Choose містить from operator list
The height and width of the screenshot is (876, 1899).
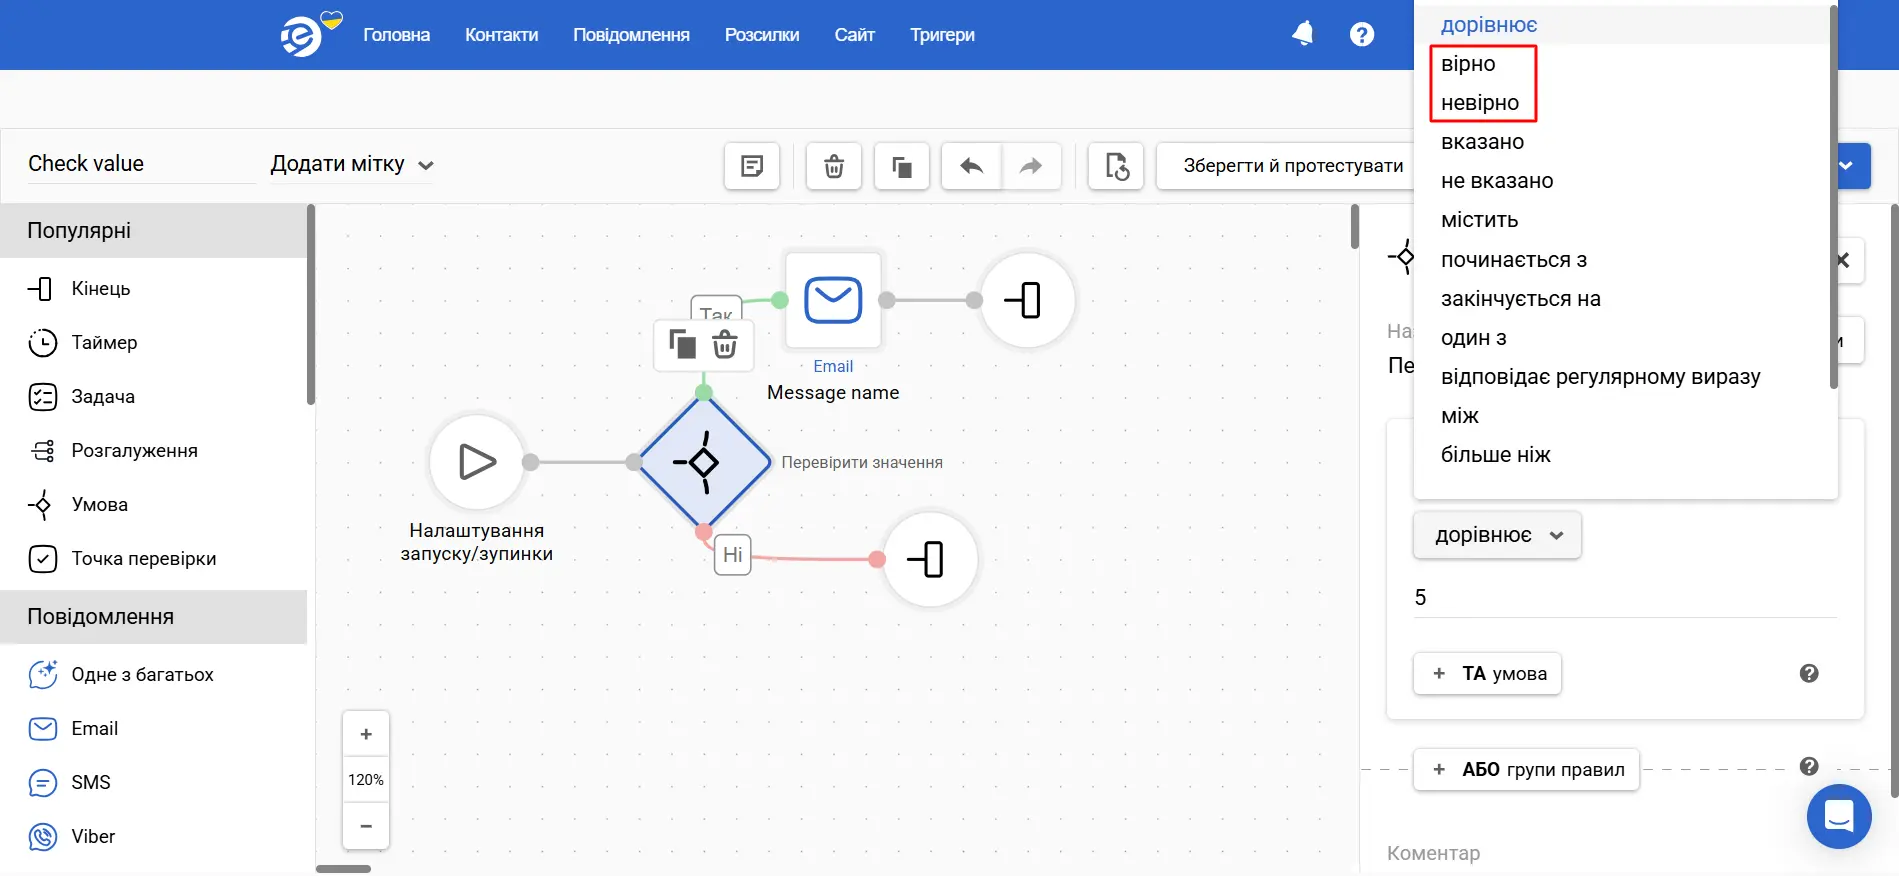[1479, 220]
